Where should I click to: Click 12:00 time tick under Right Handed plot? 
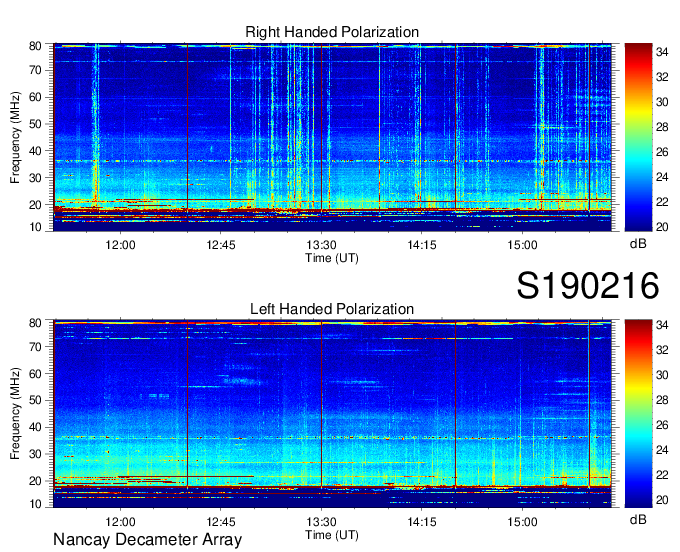click(120, 245)
